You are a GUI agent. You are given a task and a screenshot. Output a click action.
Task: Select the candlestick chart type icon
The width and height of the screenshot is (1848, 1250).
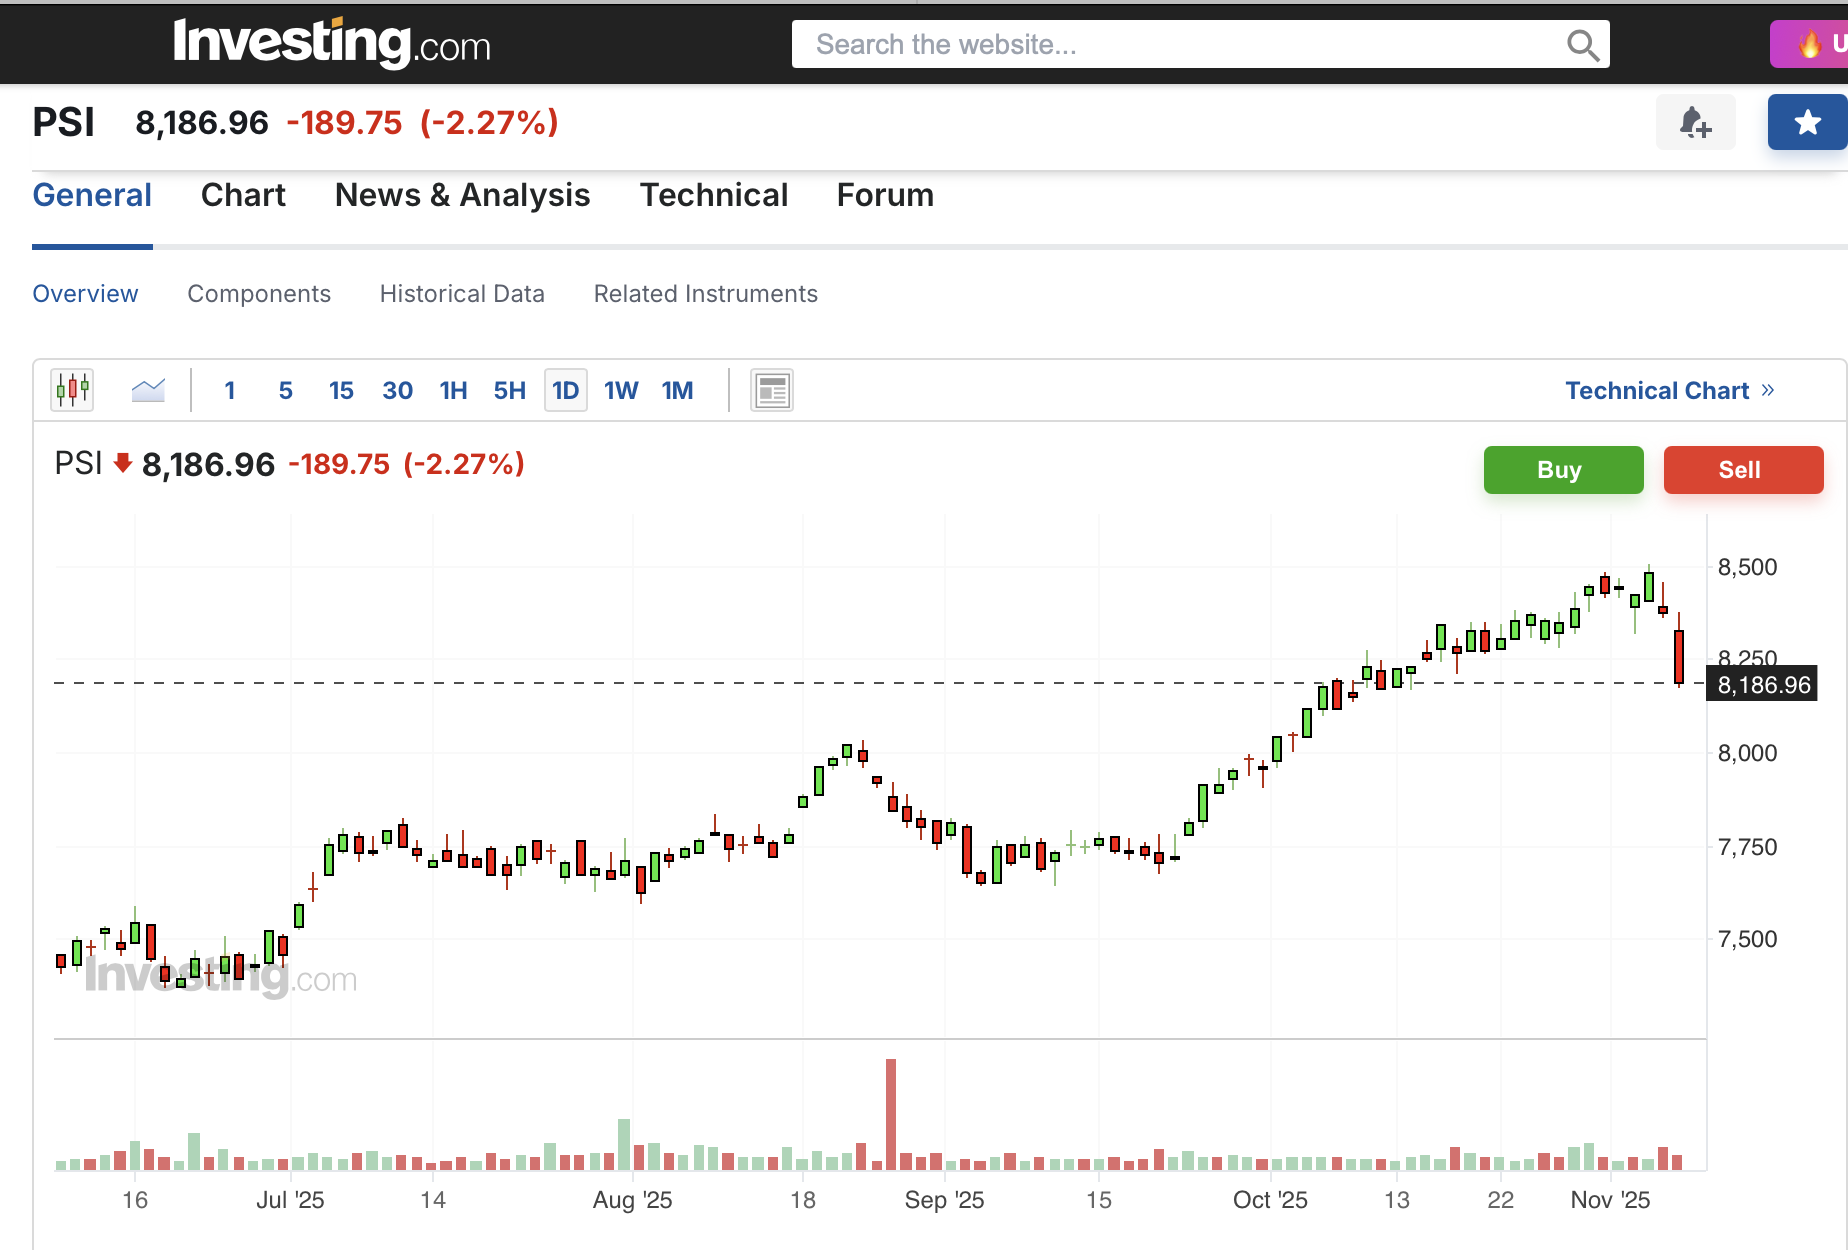72,390
